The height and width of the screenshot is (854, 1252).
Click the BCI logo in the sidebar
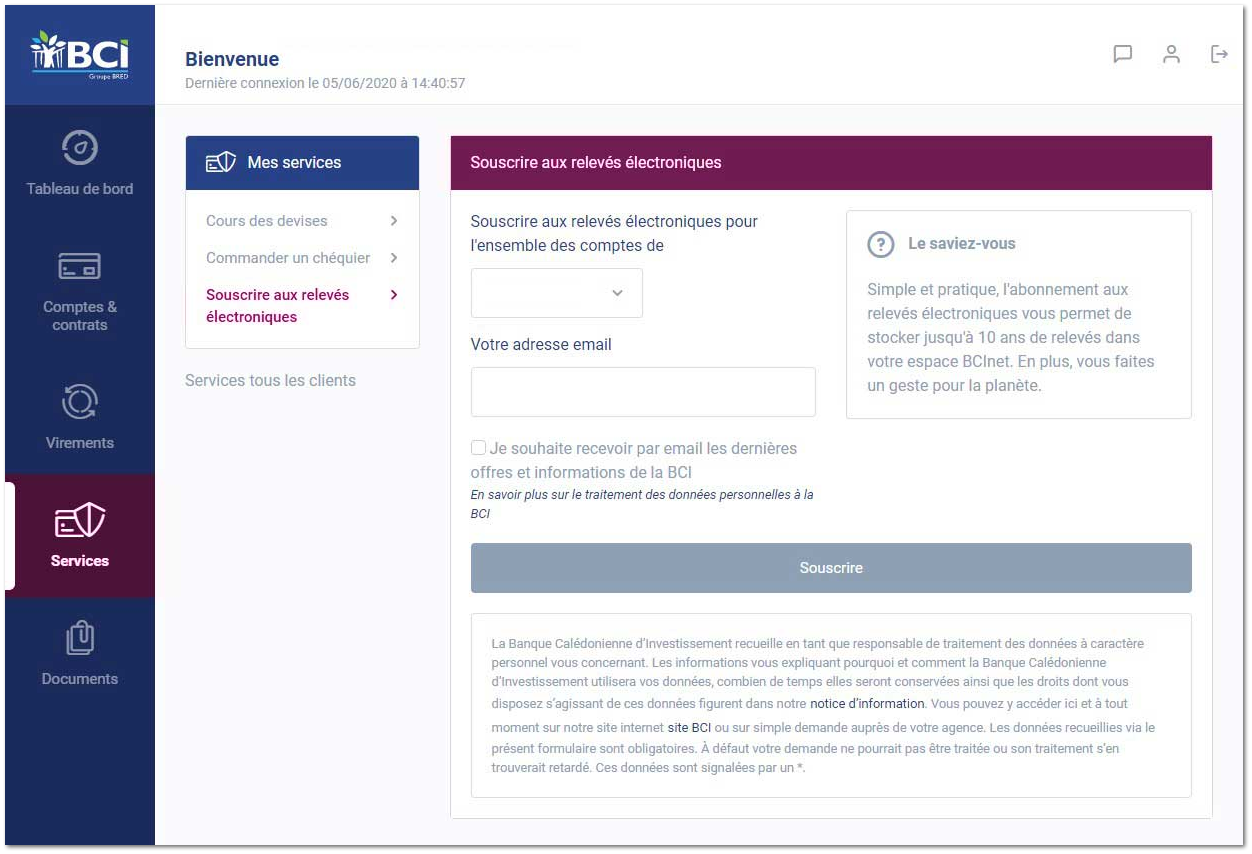click(80, 54)
